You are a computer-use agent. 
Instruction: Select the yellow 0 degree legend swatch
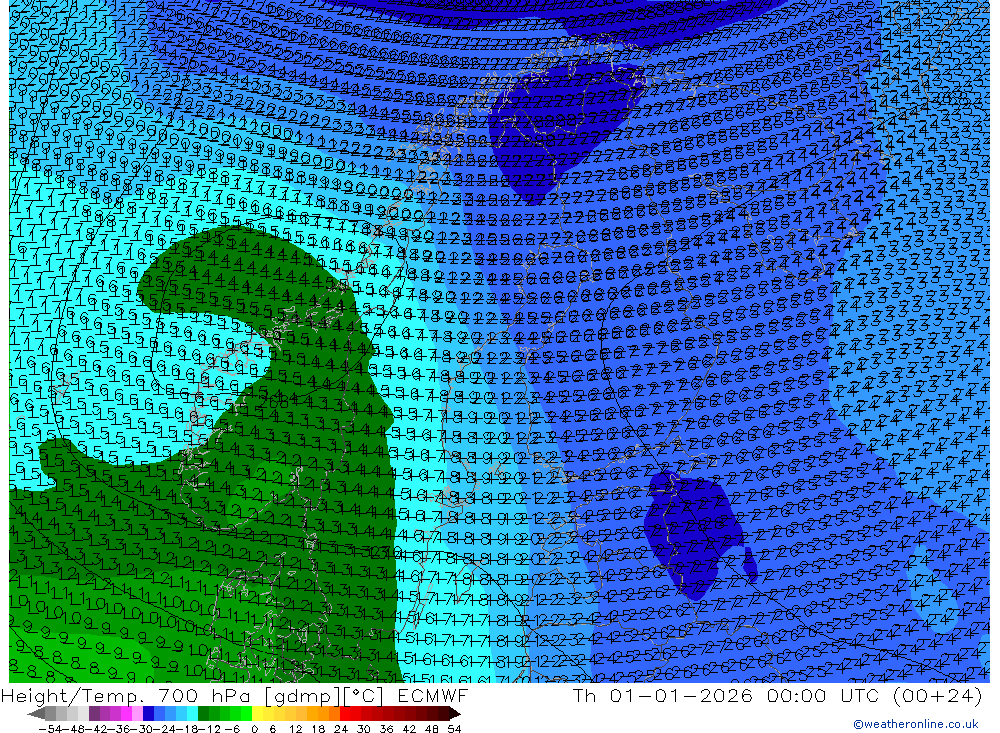[257, 714]
